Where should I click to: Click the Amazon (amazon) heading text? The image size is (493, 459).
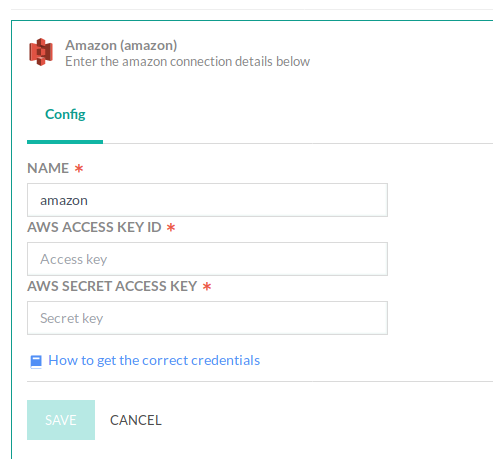[x=121, y=45]
